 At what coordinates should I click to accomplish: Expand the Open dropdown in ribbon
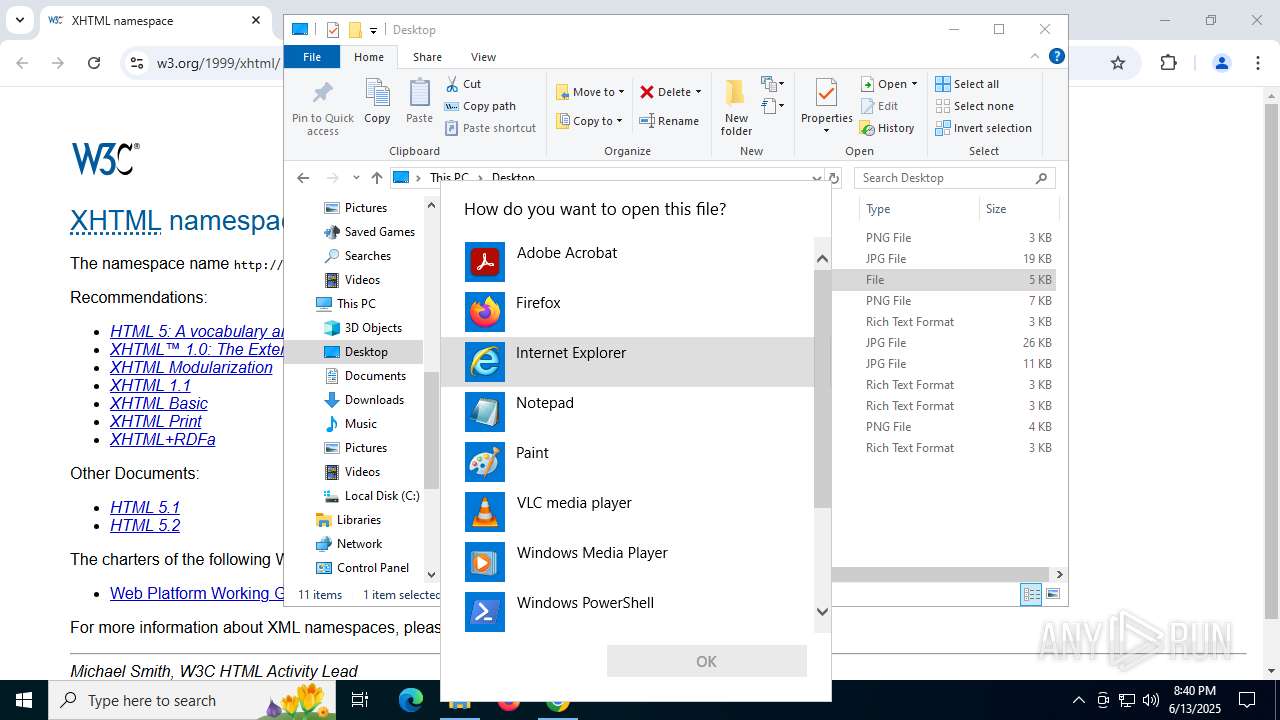pos(914,84)
